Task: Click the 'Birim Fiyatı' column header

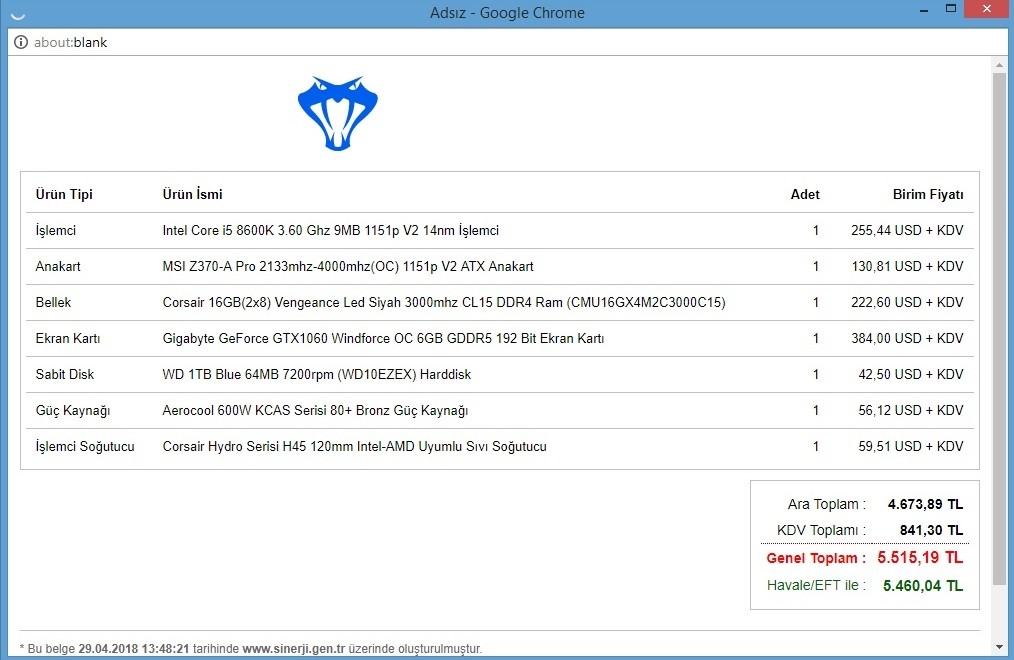Action: 928,195
